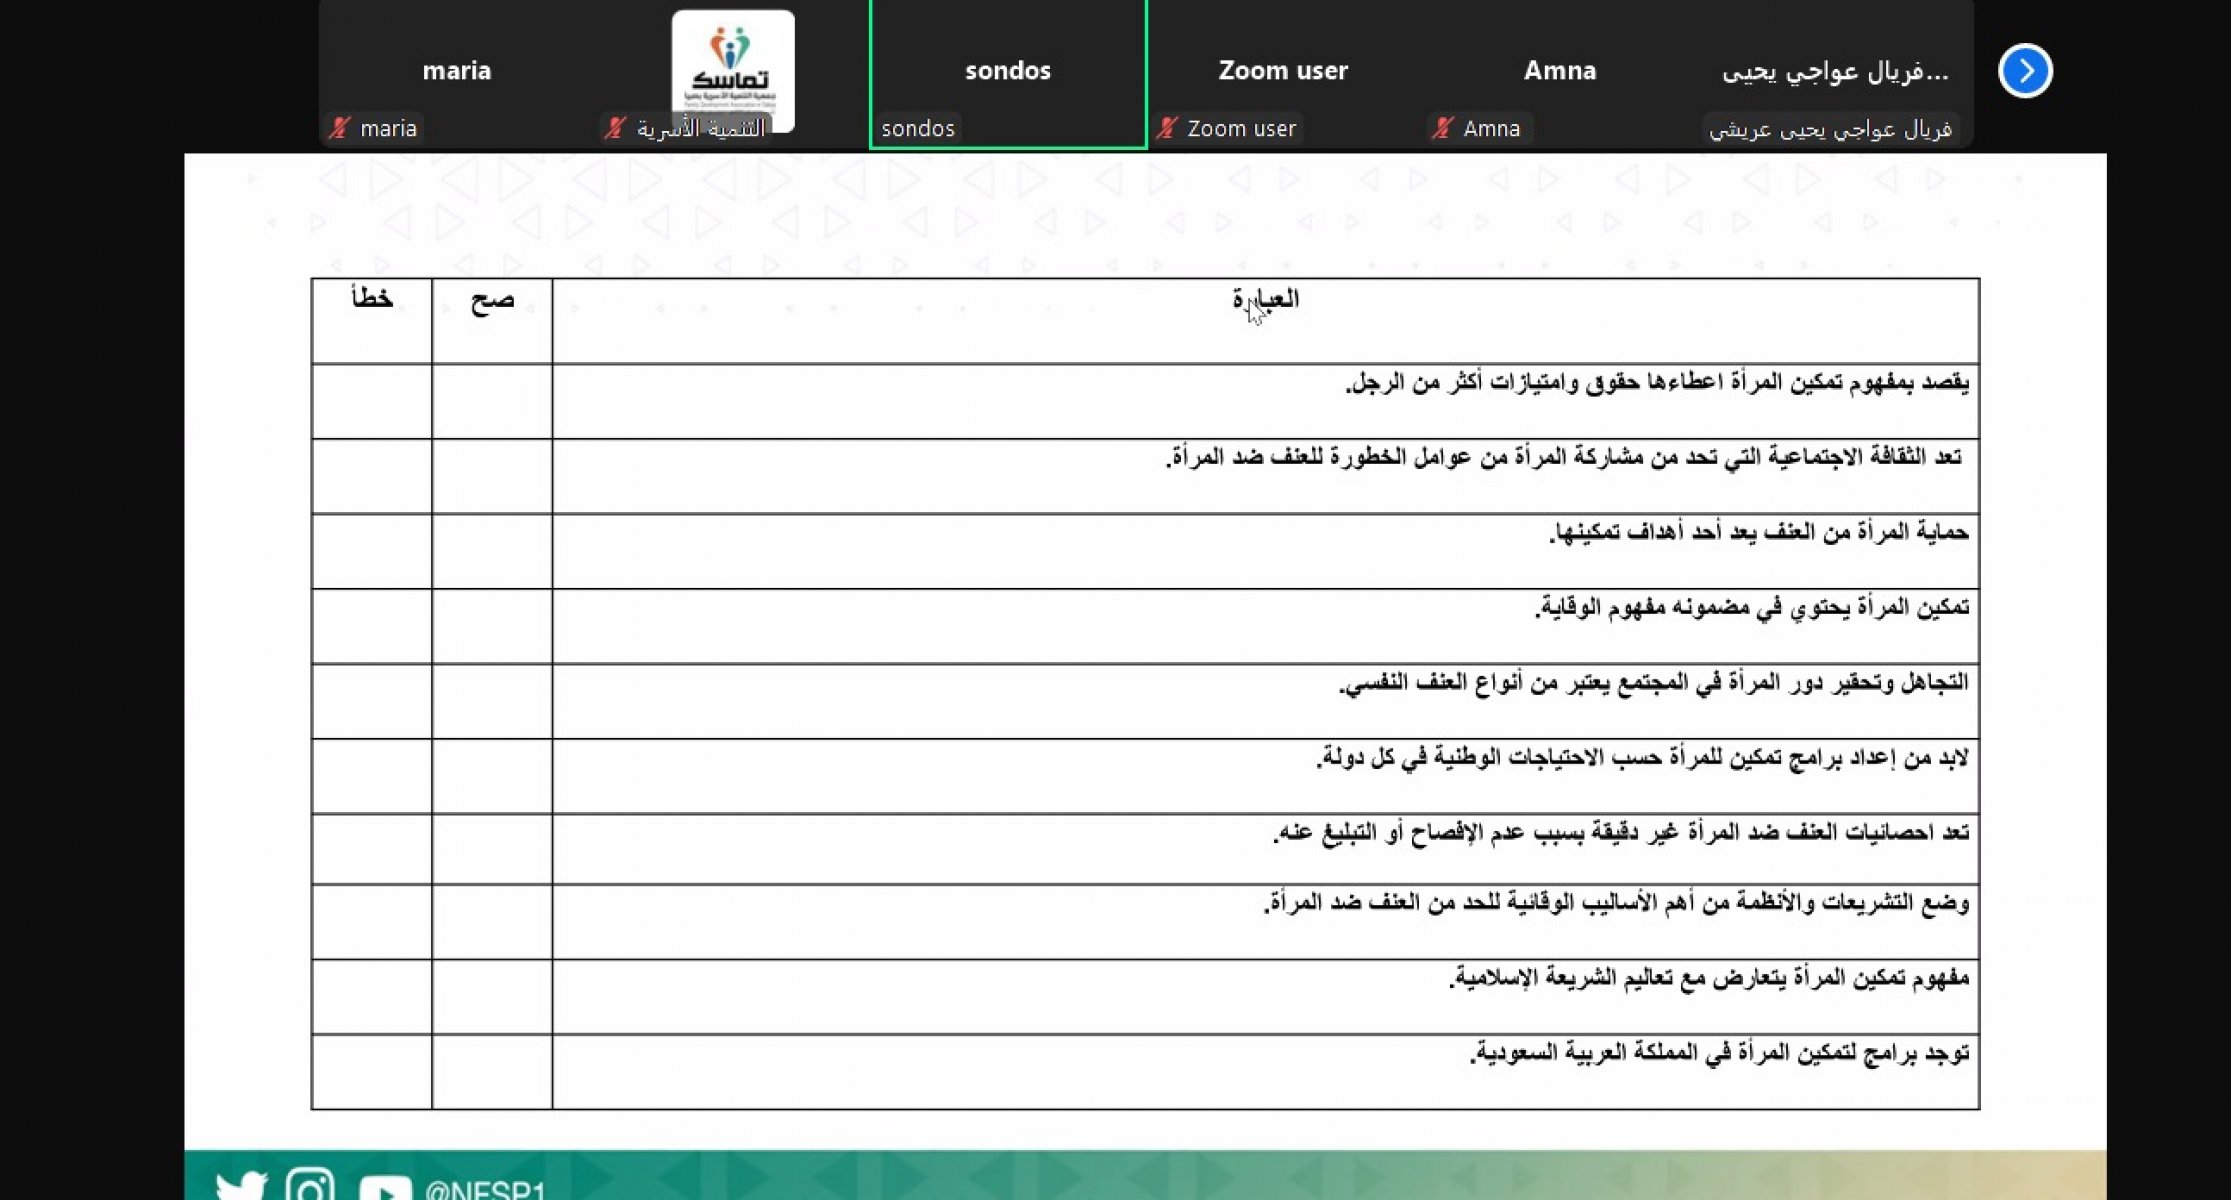Click statement about تعاليم الشريعة الإسلامية
The height and width of the screenshot is (1200, 2231).
[x=1709, y=977]
